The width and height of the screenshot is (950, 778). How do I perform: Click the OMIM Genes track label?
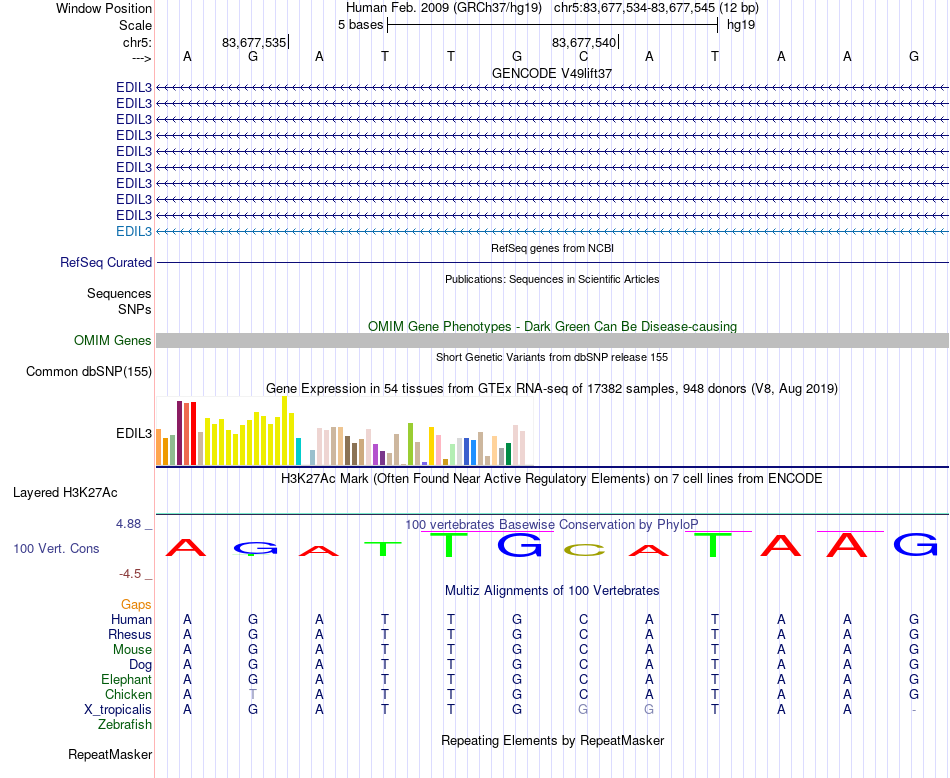[113, 341]
